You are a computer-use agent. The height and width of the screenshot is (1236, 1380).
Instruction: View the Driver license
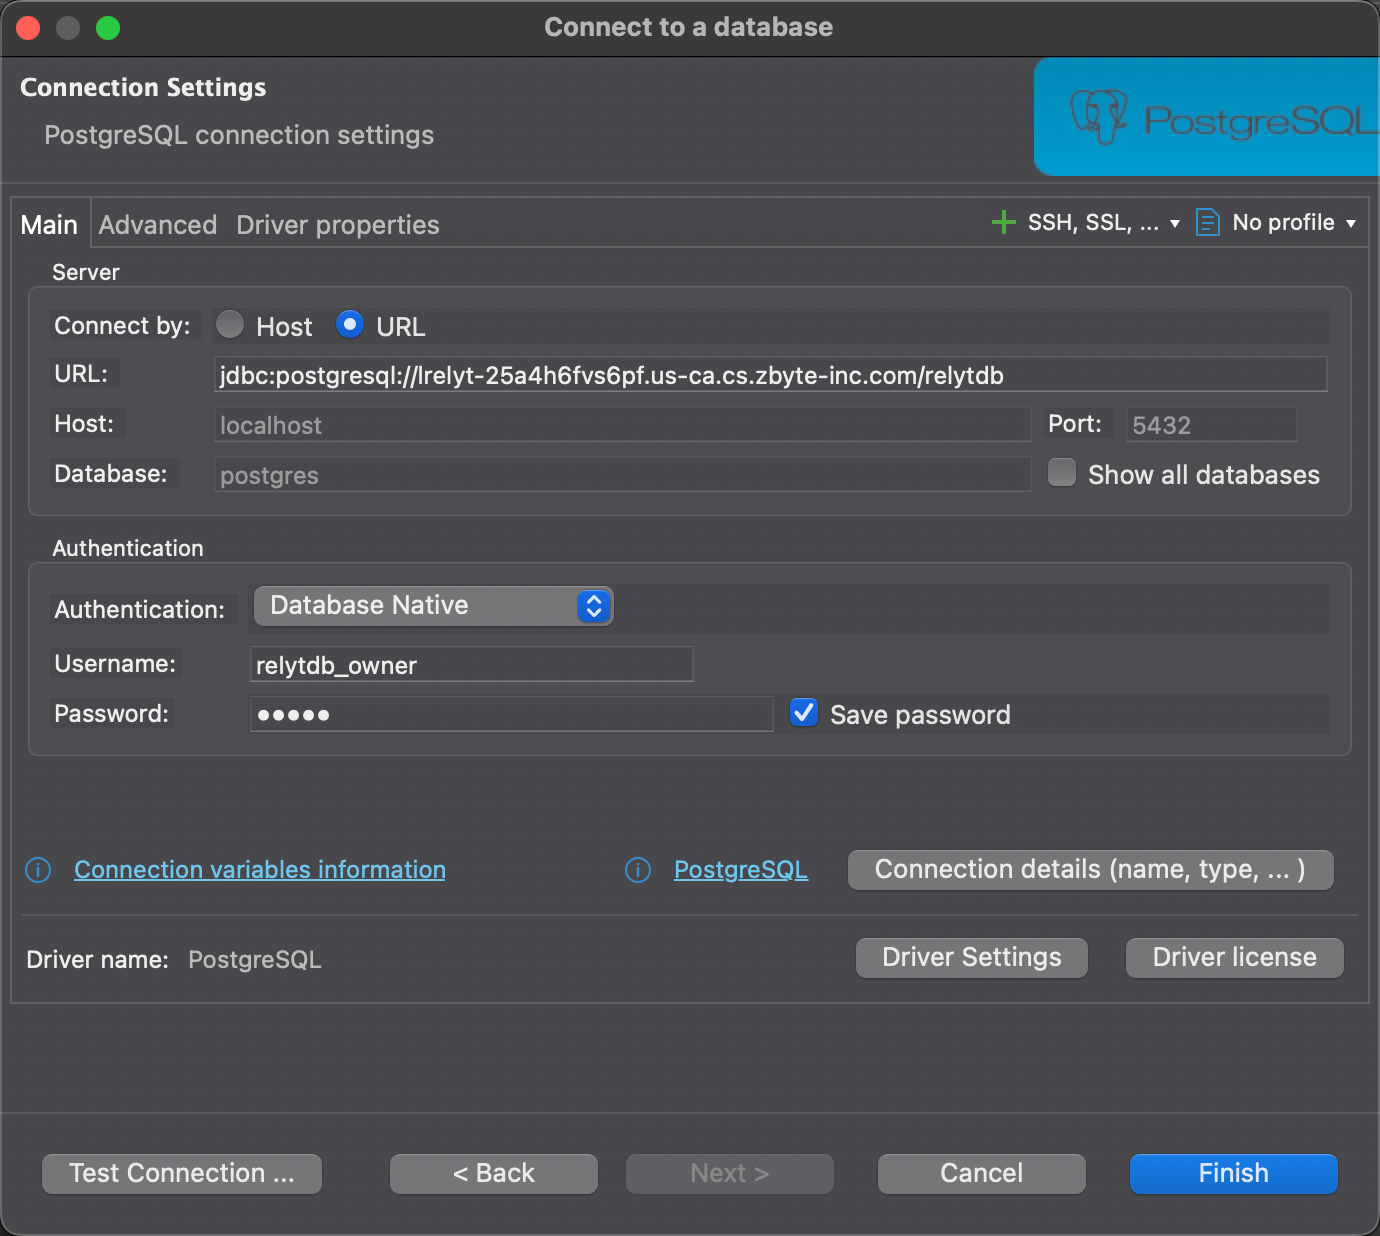tap(1235, 958)
